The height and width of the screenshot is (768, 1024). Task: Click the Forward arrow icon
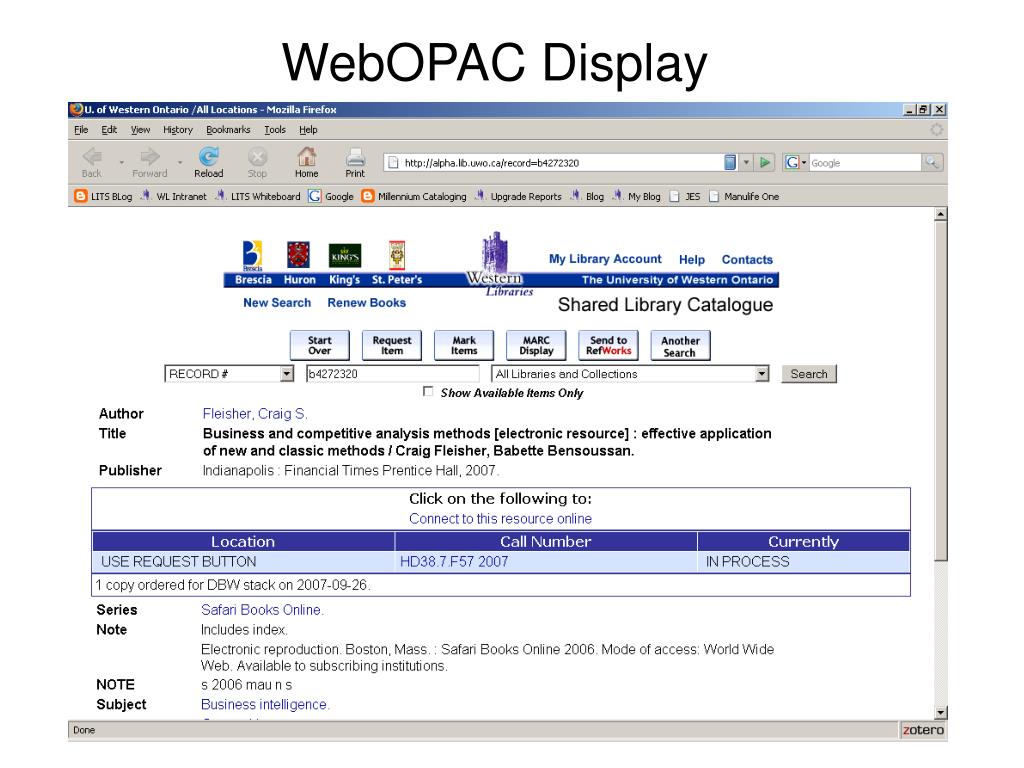(x=150, y=157)
